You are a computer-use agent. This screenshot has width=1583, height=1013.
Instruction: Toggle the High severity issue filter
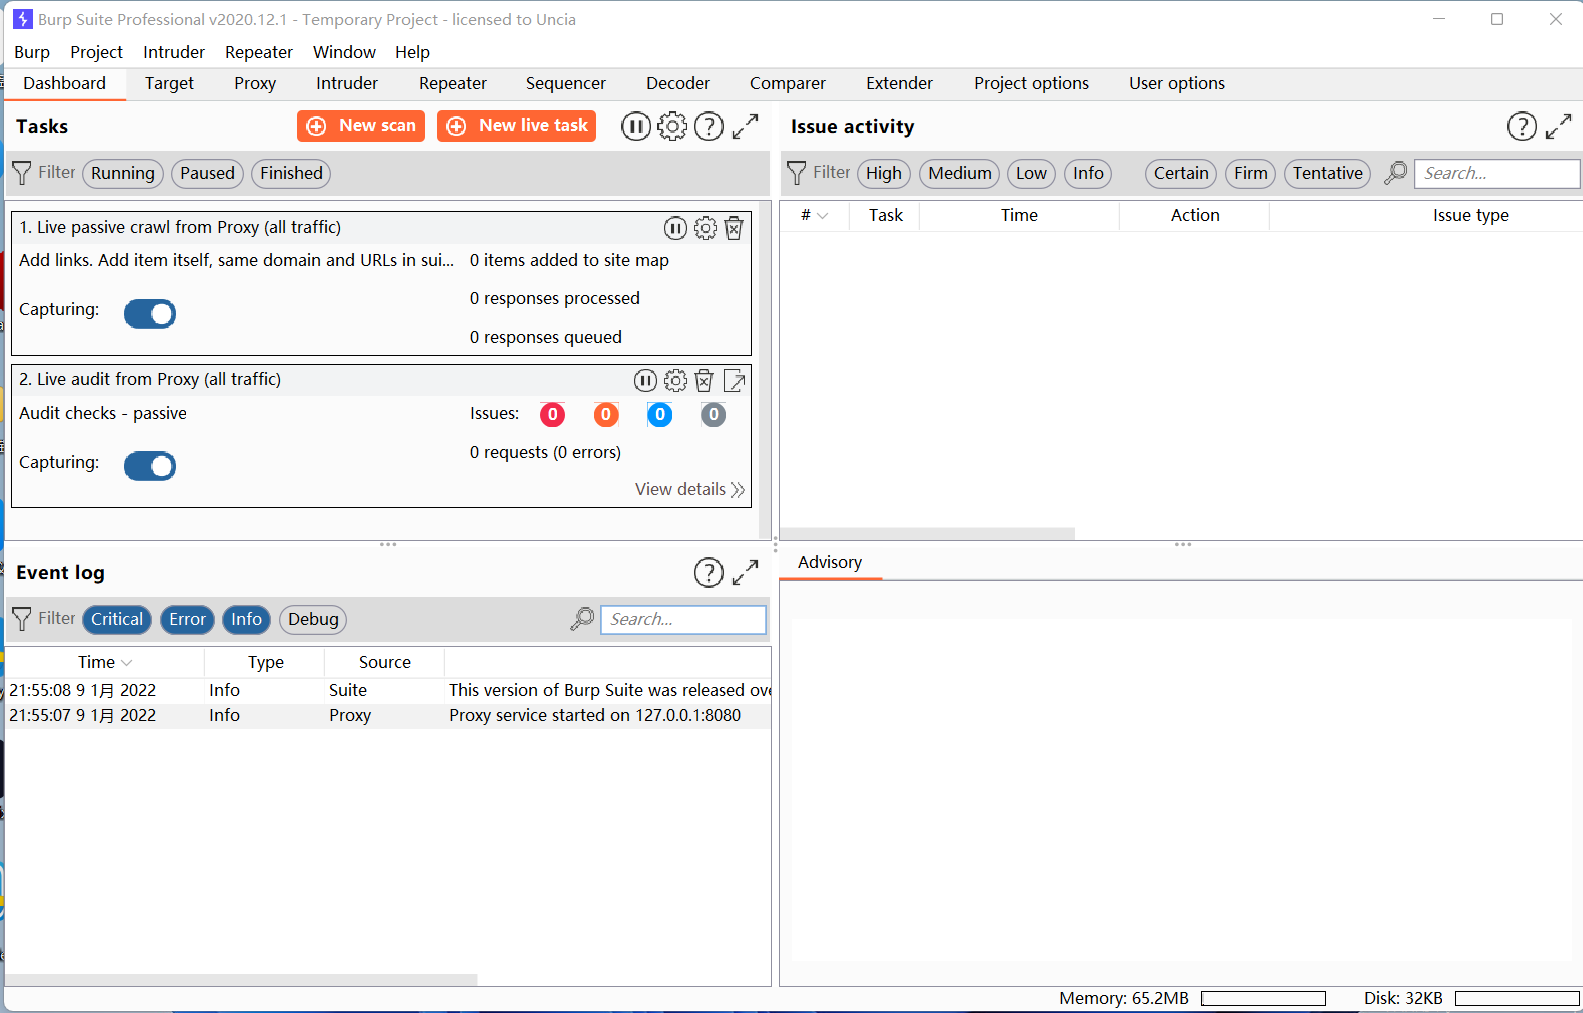884,173
